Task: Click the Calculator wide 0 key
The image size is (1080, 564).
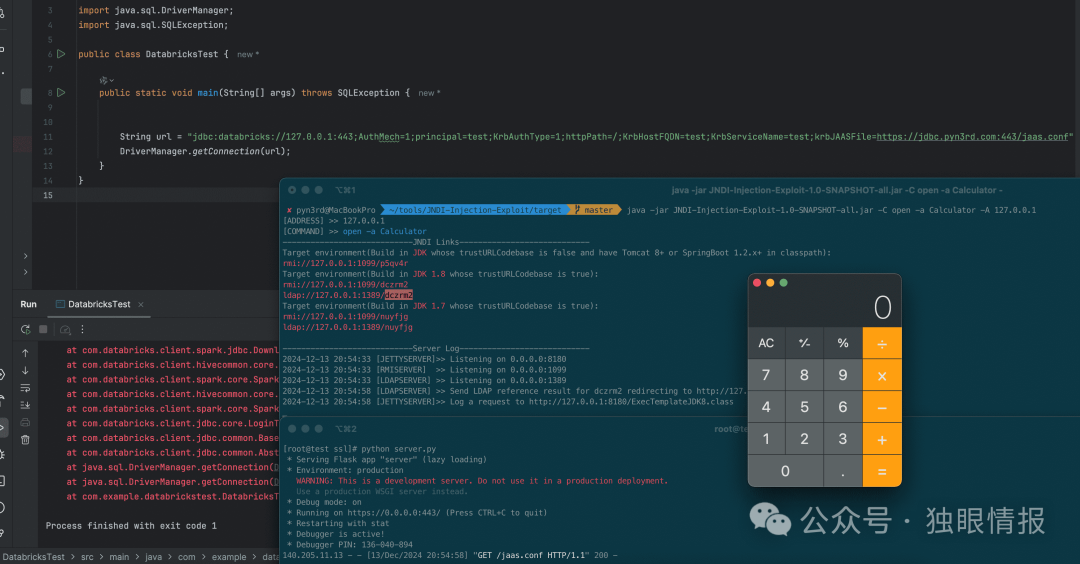Action: coord(785,471)
